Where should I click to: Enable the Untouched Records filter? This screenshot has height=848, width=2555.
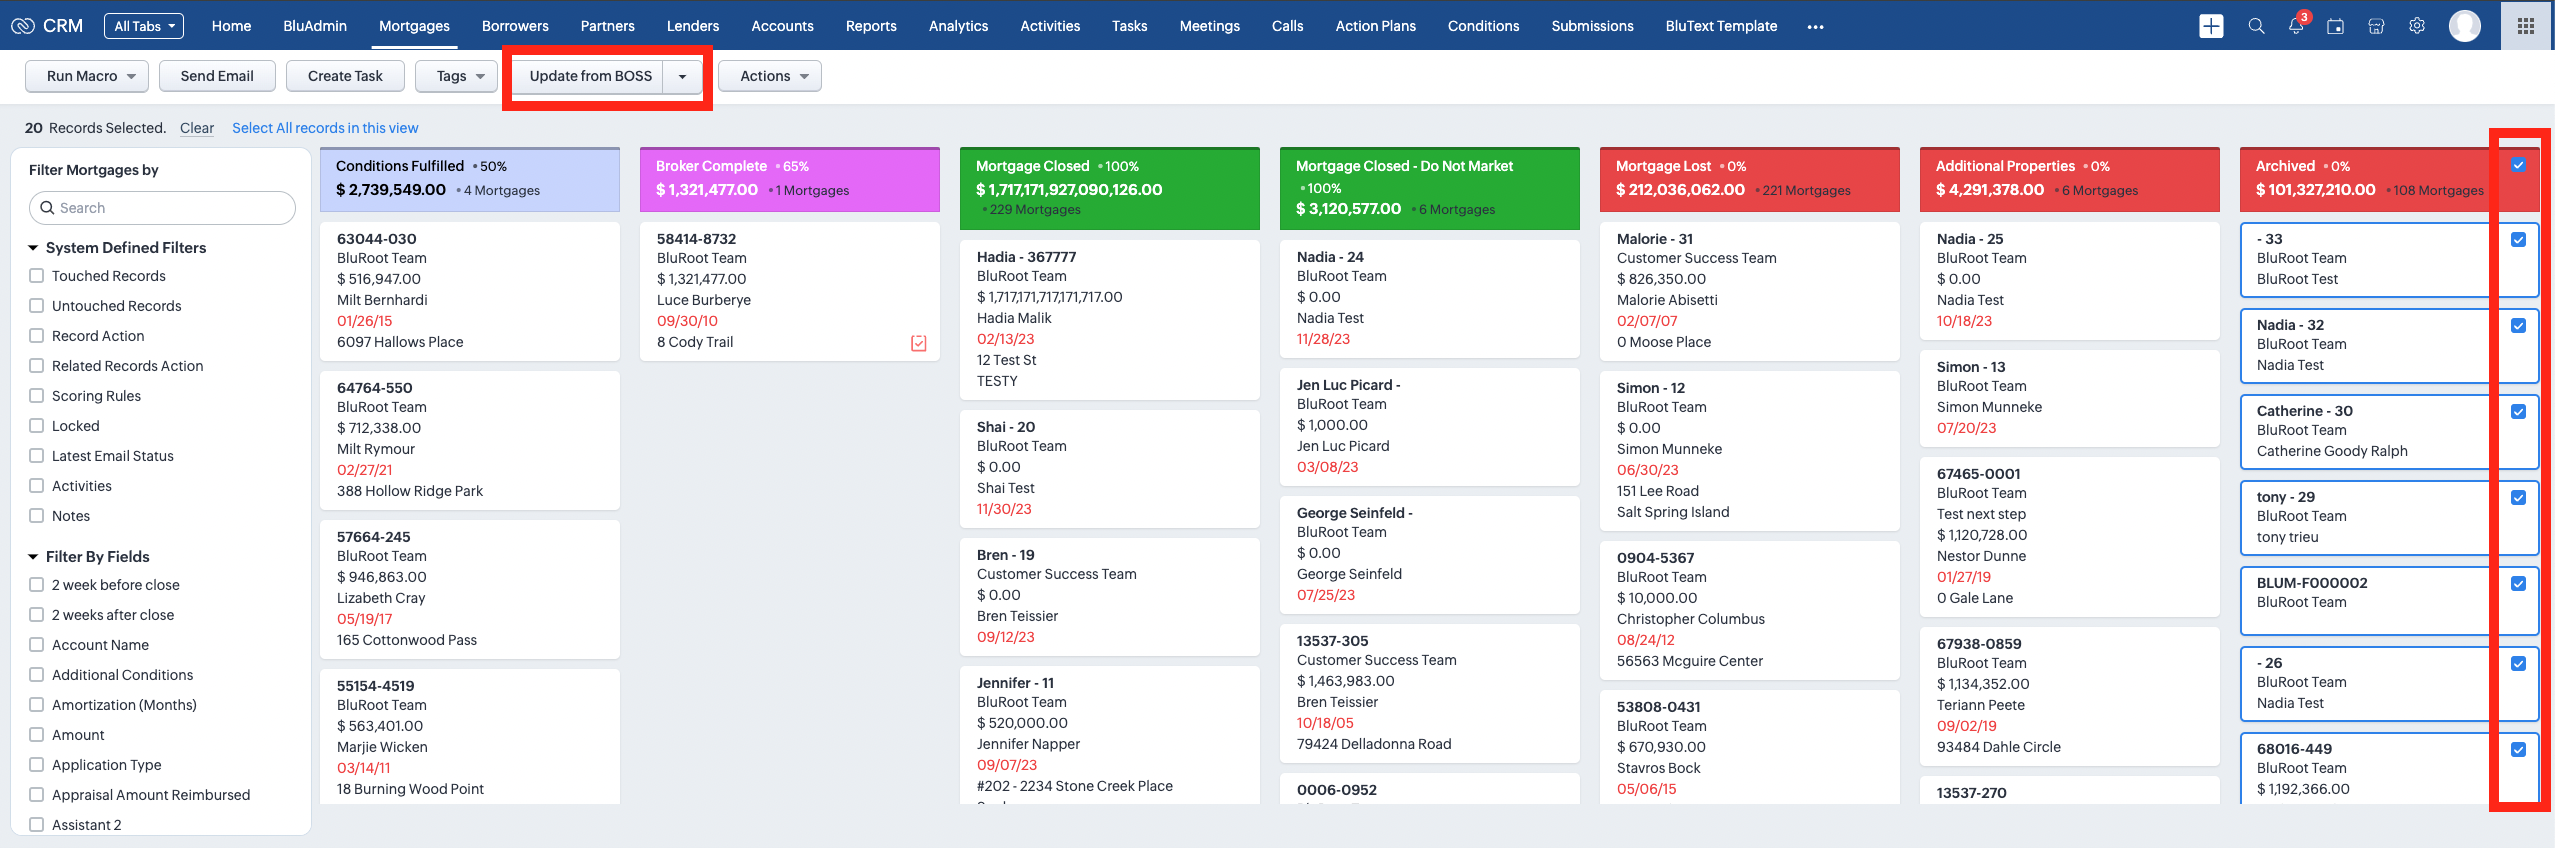point(37,306)
